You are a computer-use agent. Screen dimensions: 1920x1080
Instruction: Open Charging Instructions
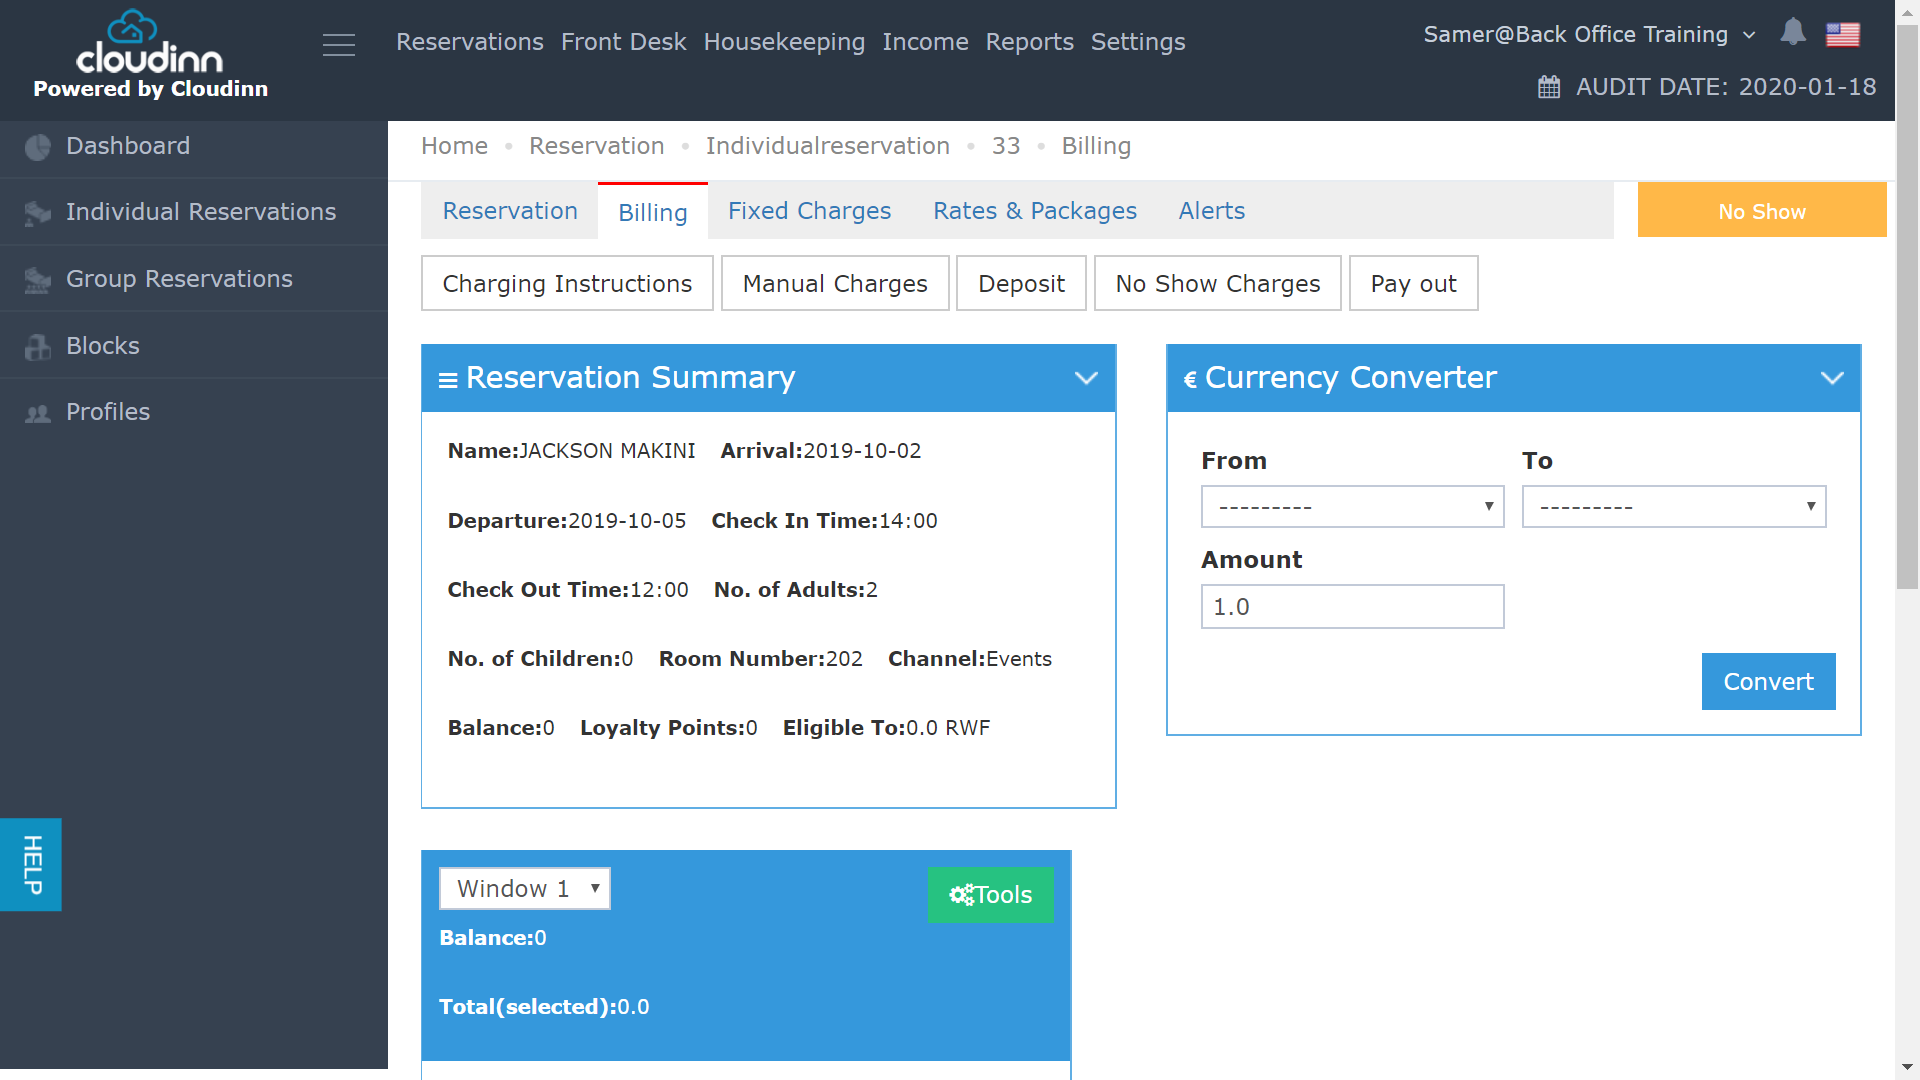click(x=567, y=284)
